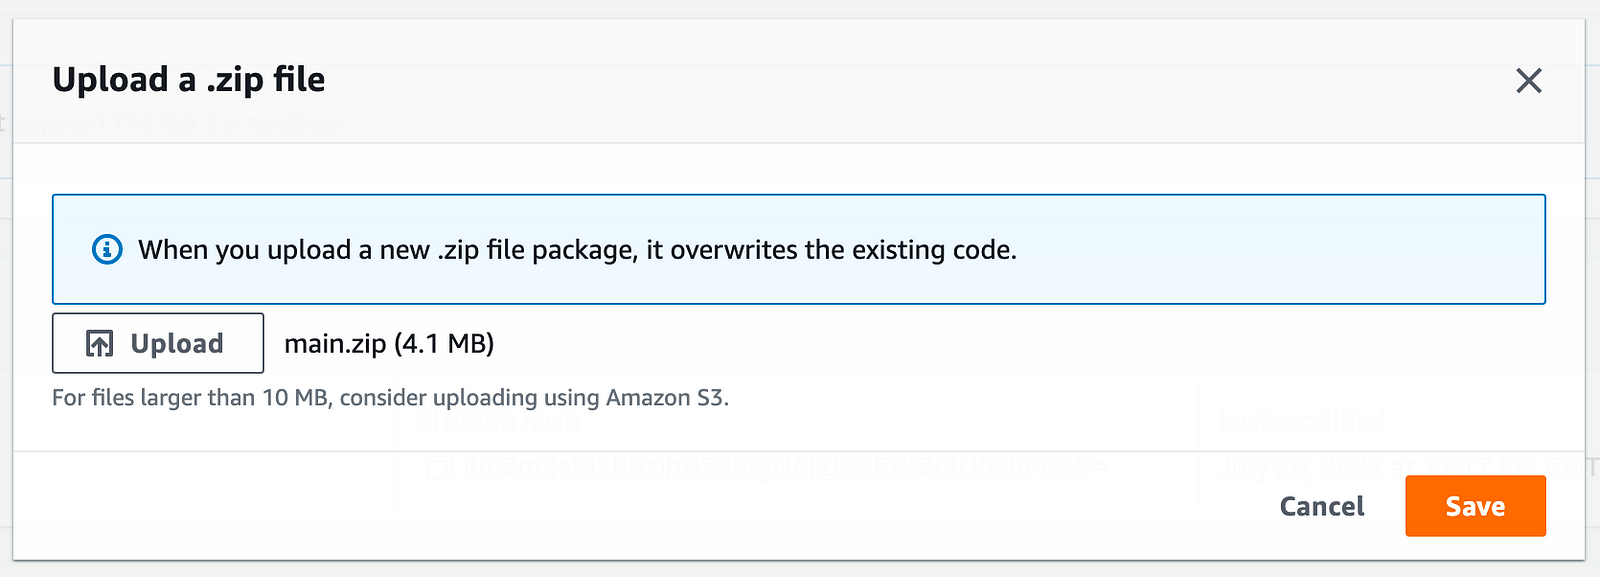
Task: Choose a file with the Upload button label
Action: pyautogui.click(x=177, y=343)
